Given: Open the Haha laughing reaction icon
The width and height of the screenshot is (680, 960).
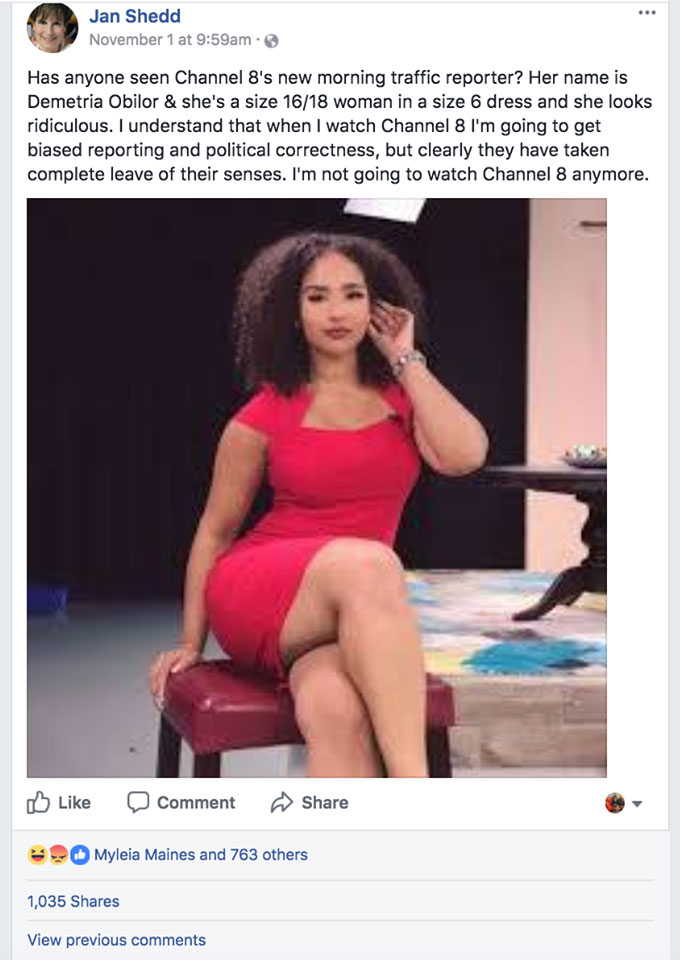Looking at the screenshot, I should 37,855.
